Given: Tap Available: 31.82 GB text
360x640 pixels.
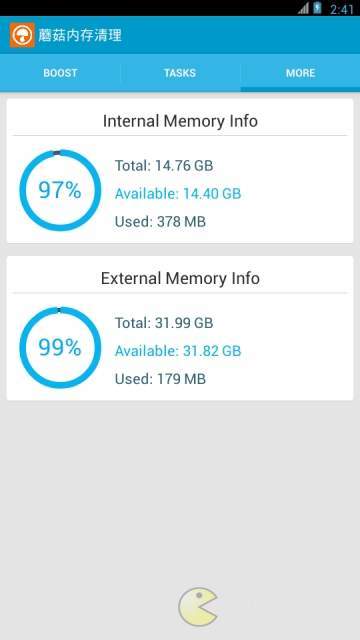Looking at the screenshot, I should click(x=178, y=351).
